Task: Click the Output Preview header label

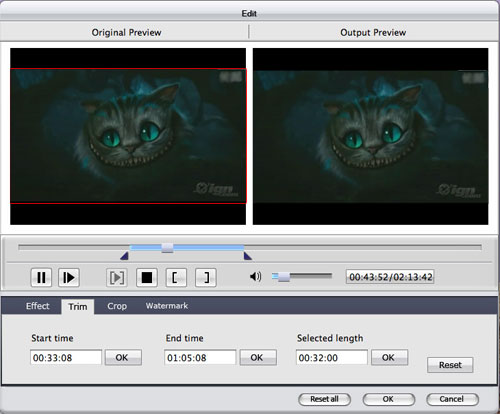Action: 373,33
